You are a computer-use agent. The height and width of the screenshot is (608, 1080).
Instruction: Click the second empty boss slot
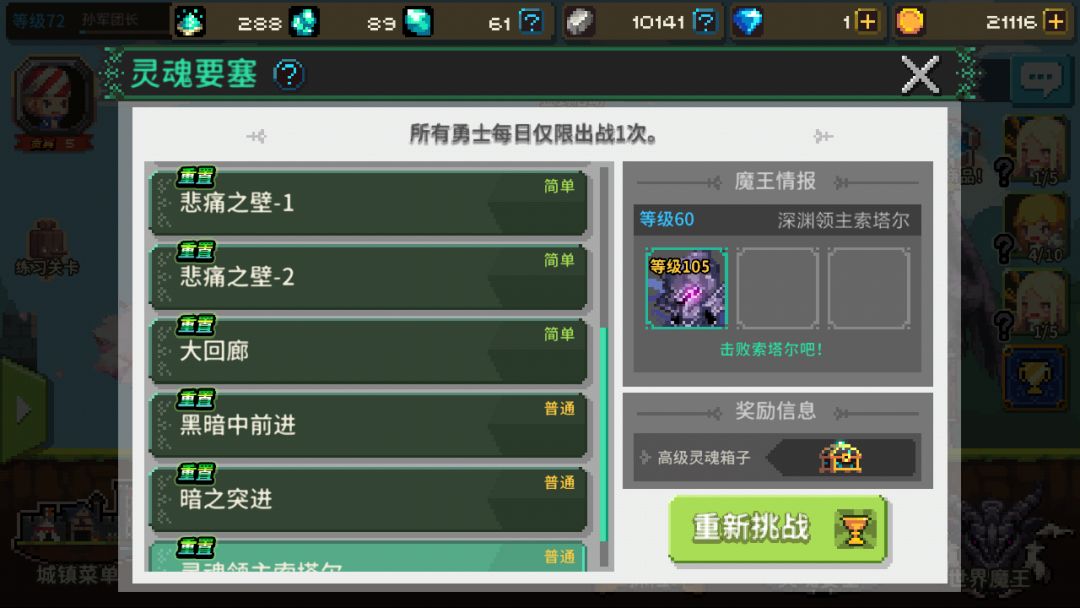pos(778,288)
